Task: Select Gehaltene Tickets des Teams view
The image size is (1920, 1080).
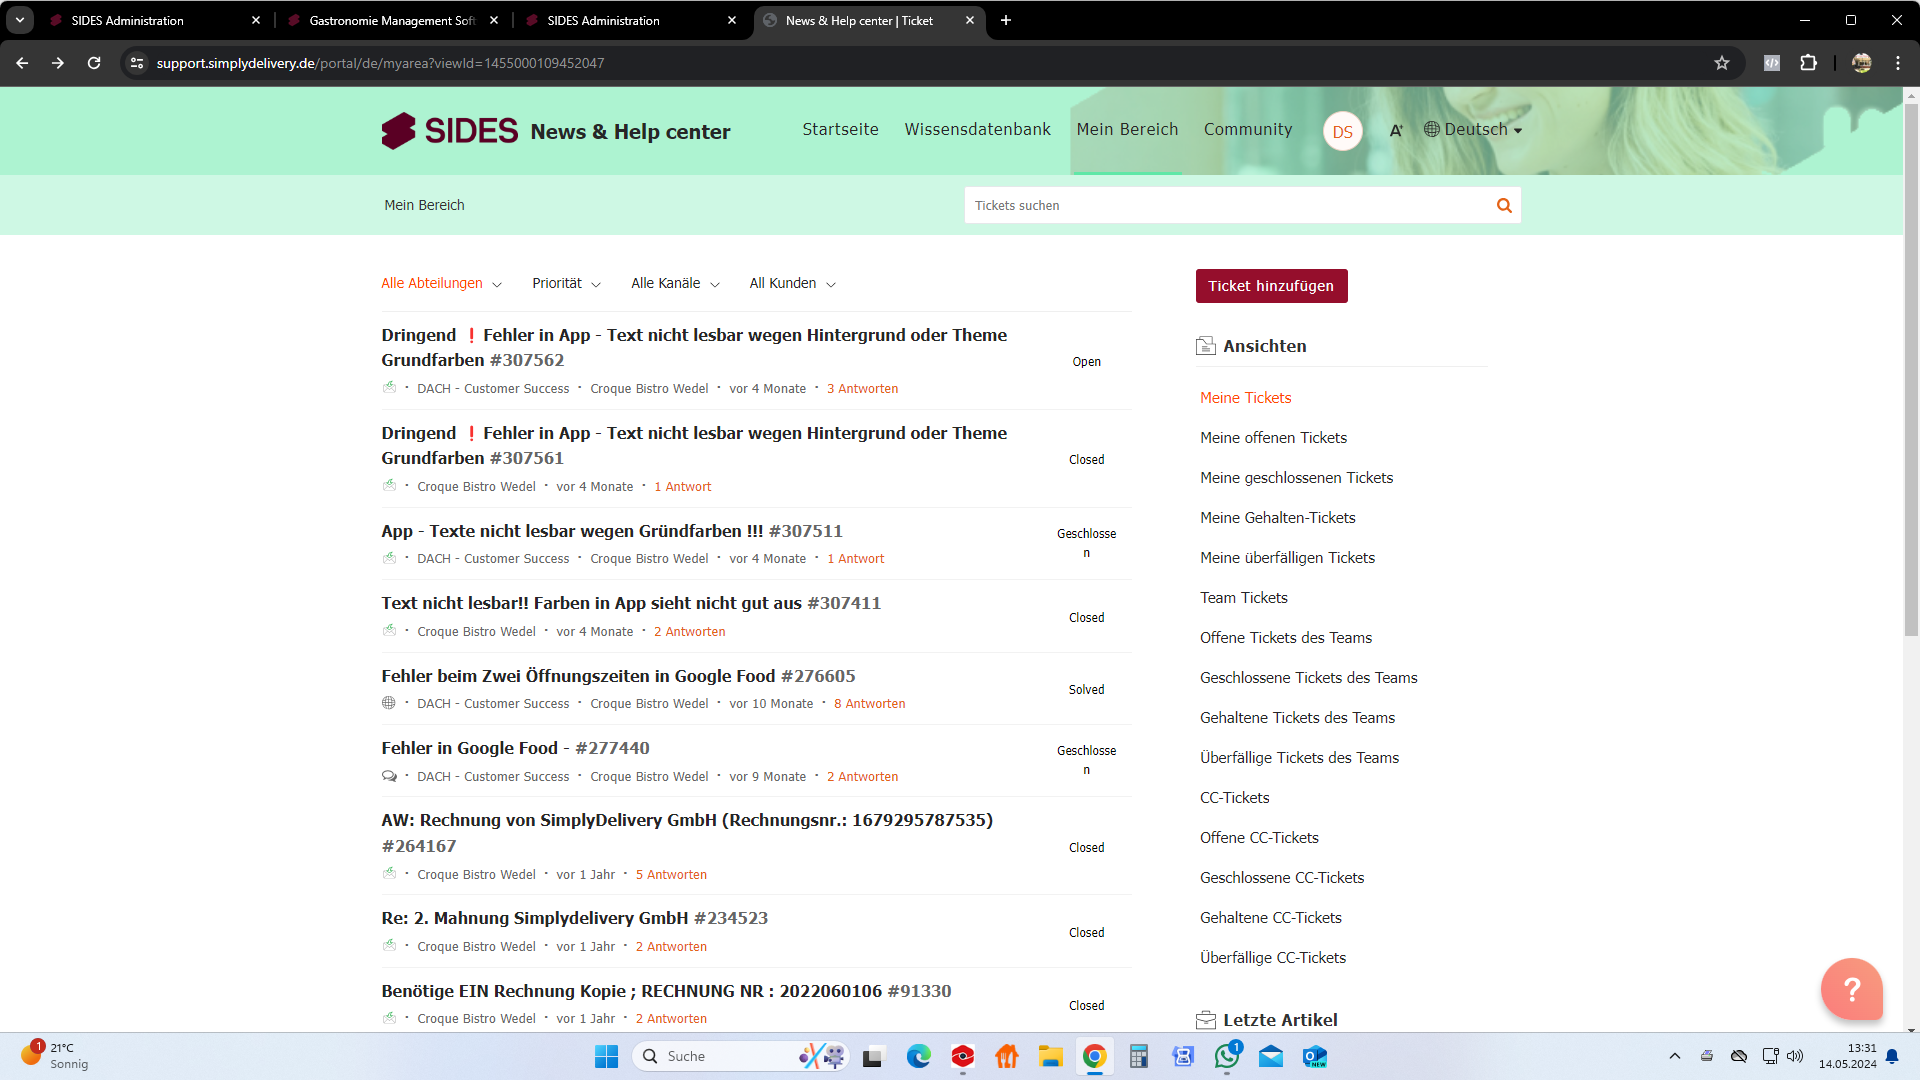Action: [1297, 717]
